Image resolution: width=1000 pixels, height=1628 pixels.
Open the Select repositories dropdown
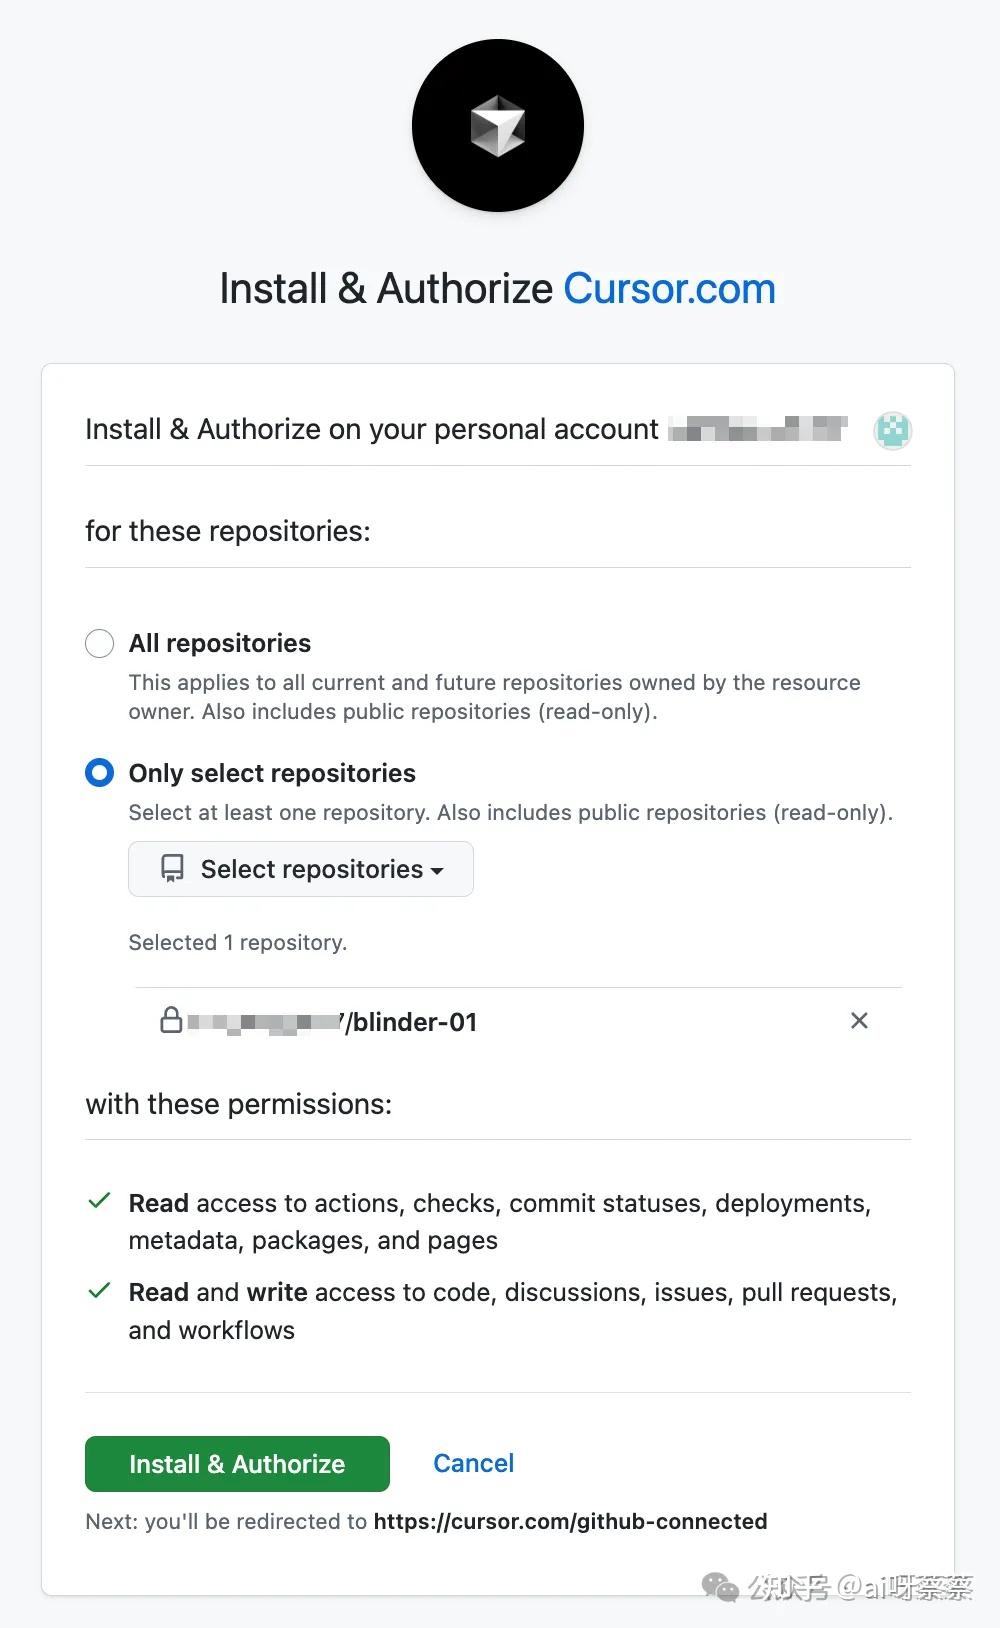pyautogui.click(x=300, y=869)
